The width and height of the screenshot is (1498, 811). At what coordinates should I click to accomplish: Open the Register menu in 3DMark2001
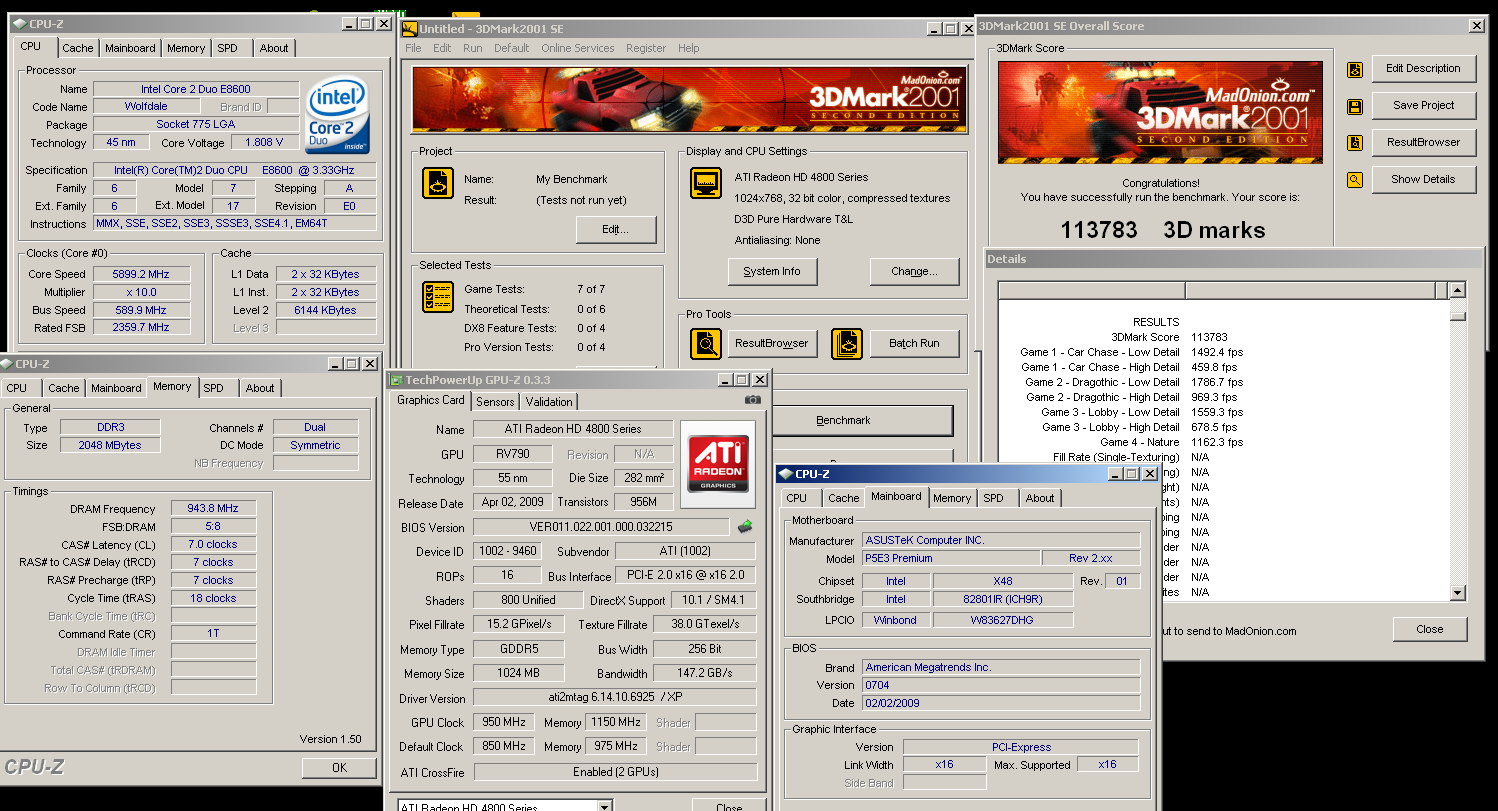point(646,48)
